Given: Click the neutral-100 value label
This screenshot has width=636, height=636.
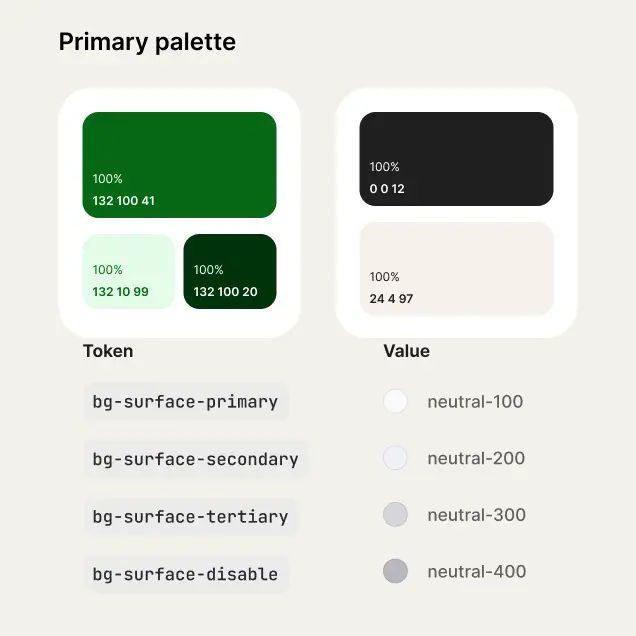Looking at the screenshot, I should [x=475, y=402].
